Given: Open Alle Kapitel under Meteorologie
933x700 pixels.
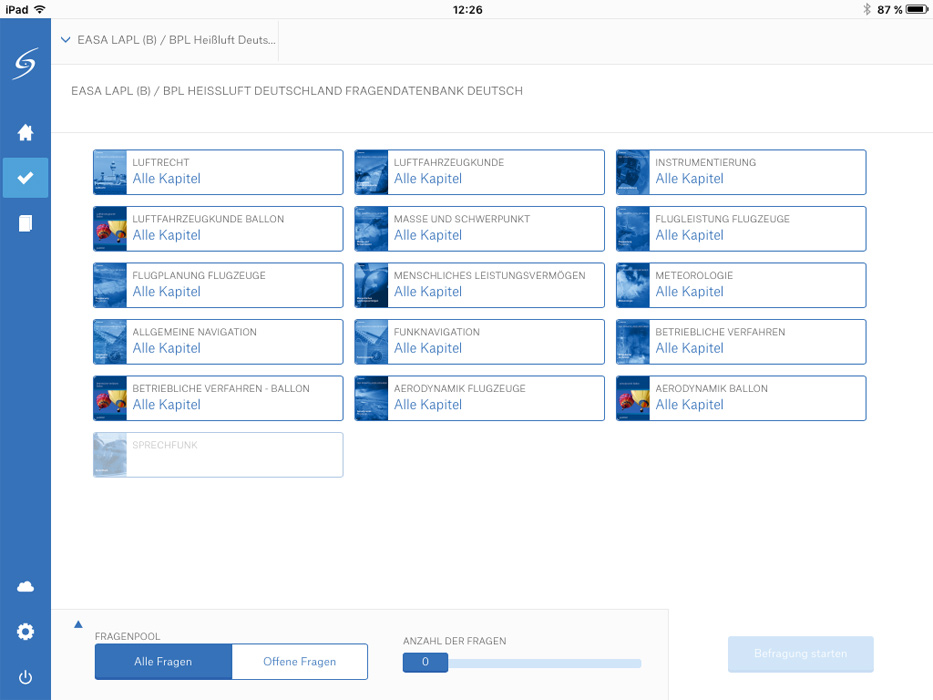Looking at the screenshot, I should 690,292.
